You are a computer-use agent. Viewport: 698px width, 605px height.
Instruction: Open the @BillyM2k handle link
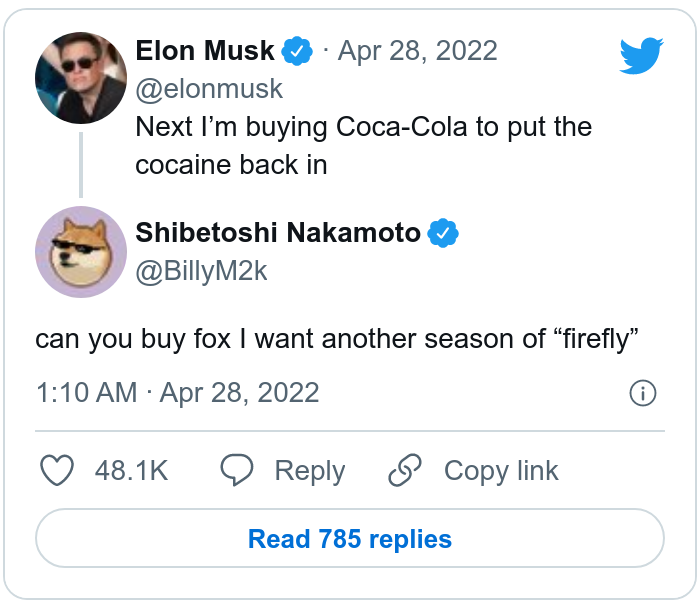pos(201,271)
